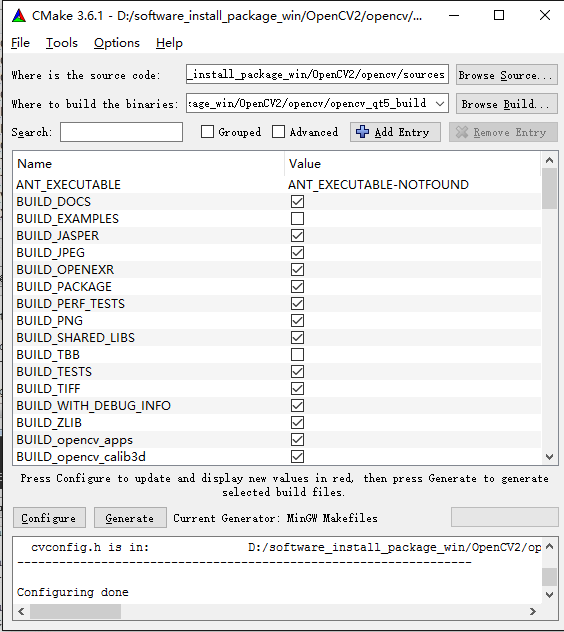This screenshot has height=632, width=564.
Task: Click the output log scroll right arrow
Action: point(533,611)
